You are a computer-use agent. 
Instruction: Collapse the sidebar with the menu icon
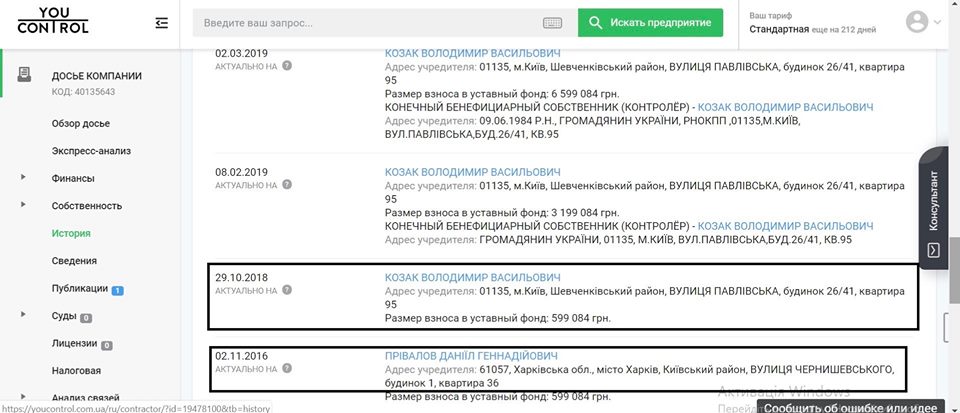pyautogui.click(x=162, y=22)
